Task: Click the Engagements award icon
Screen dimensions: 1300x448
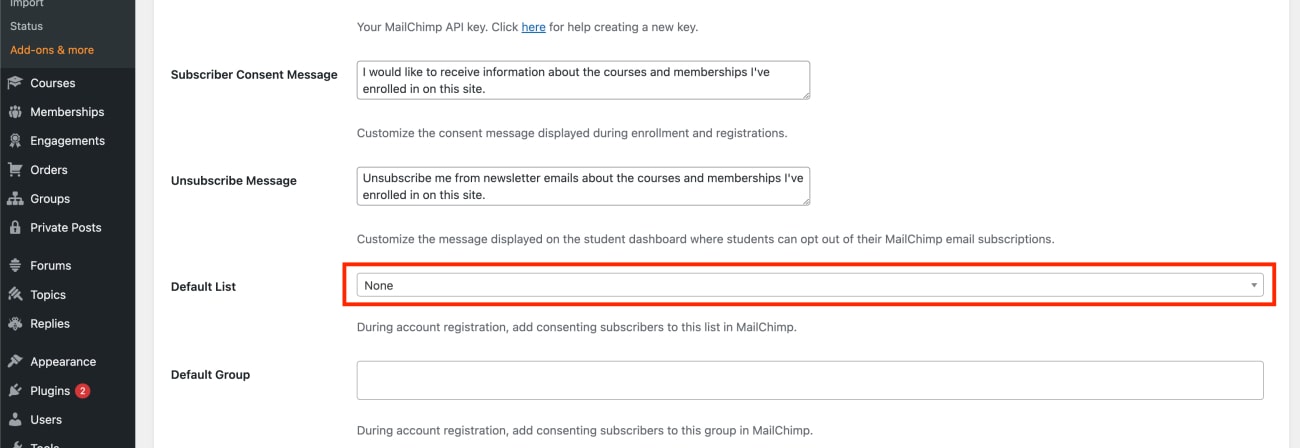Action: tap(15, 141)
